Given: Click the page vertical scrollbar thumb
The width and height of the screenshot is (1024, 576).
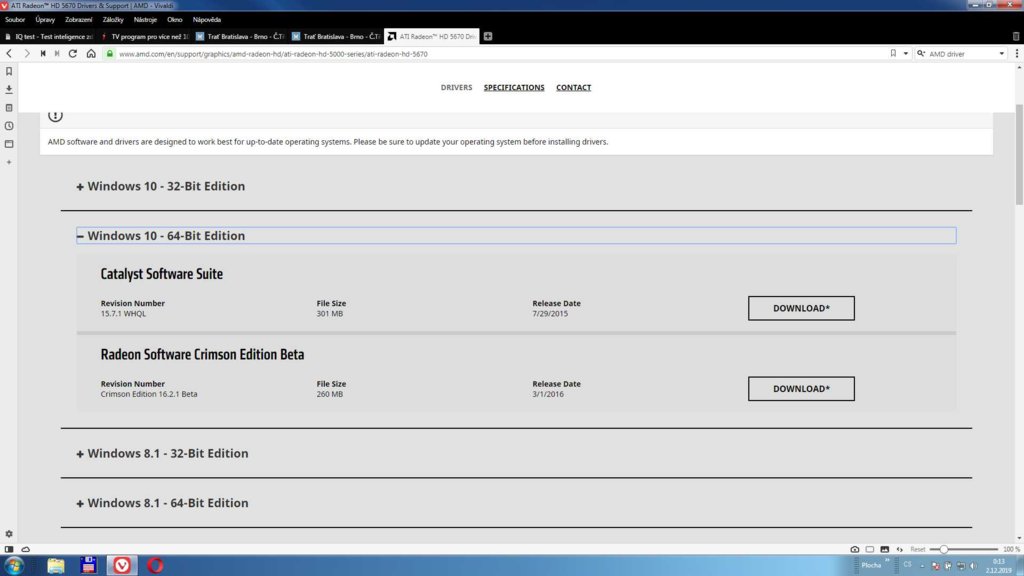Looking at the screenshot, I should point(1019,153).
